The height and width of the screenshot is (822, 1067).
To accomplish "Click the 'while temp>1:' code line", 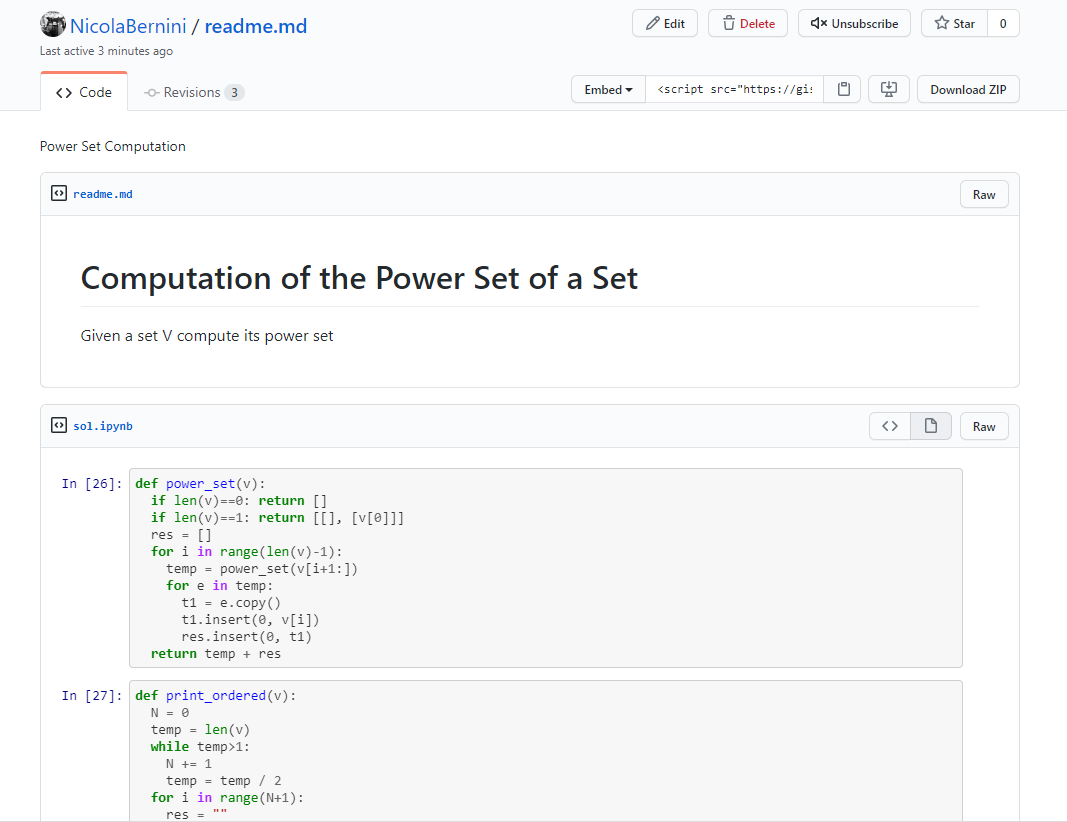I will 200,746.
